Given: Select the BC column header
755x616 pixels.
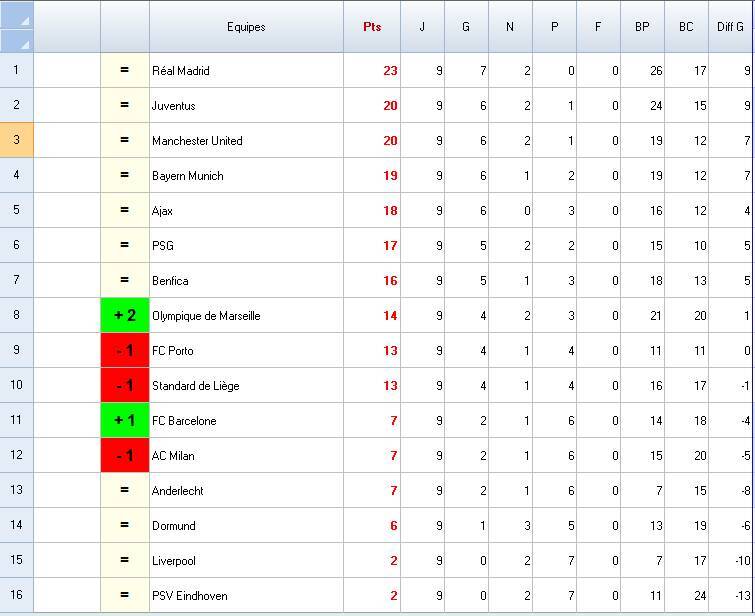Looking at the screenshot, I should [x=686, y=27].
